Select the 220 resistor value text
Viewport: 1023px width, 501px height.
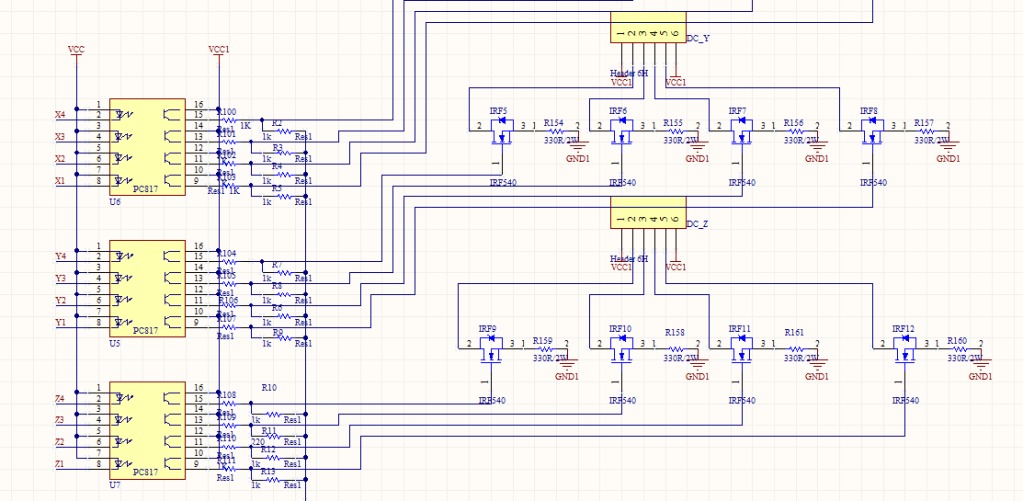click(258, 442)
